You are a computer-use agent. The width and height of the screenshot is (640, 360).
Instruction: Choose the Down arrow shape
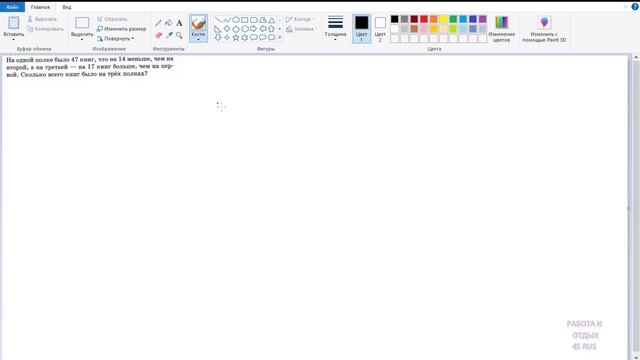point(218,38)
